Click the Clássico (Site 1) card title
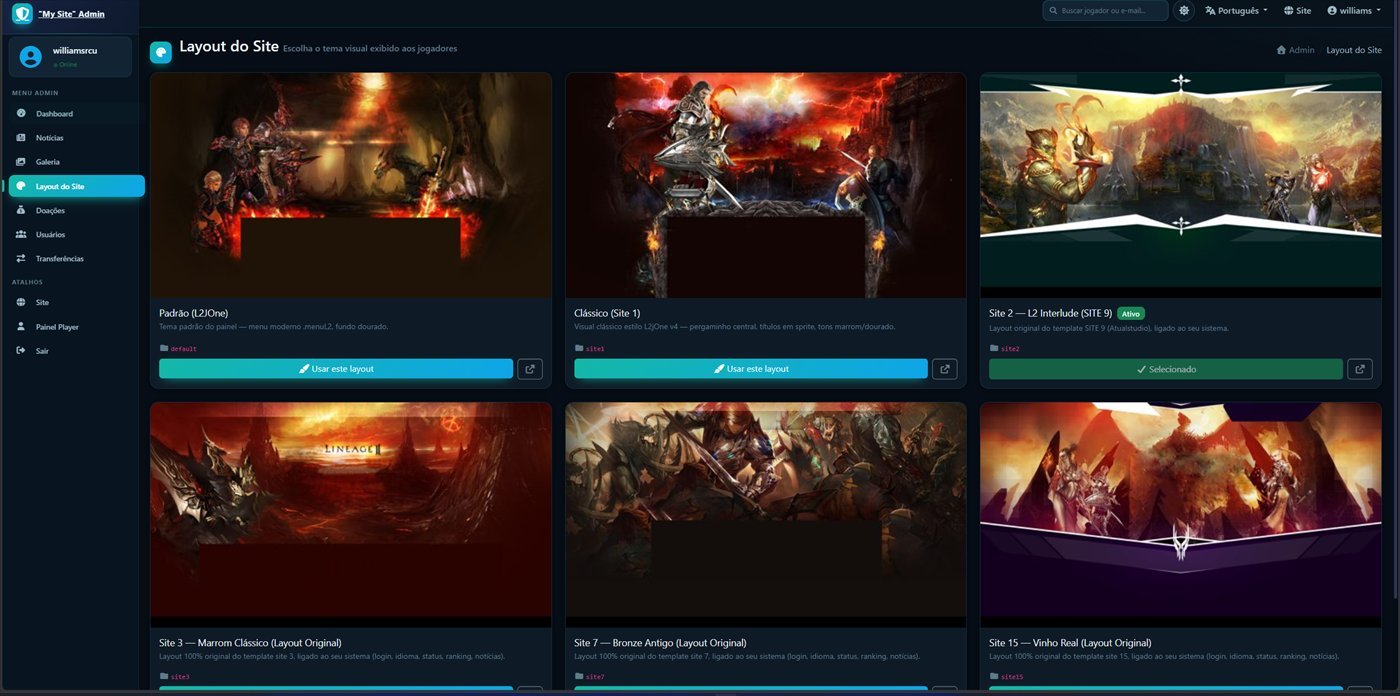This screenshot has width=1400, height=696. 608,313
